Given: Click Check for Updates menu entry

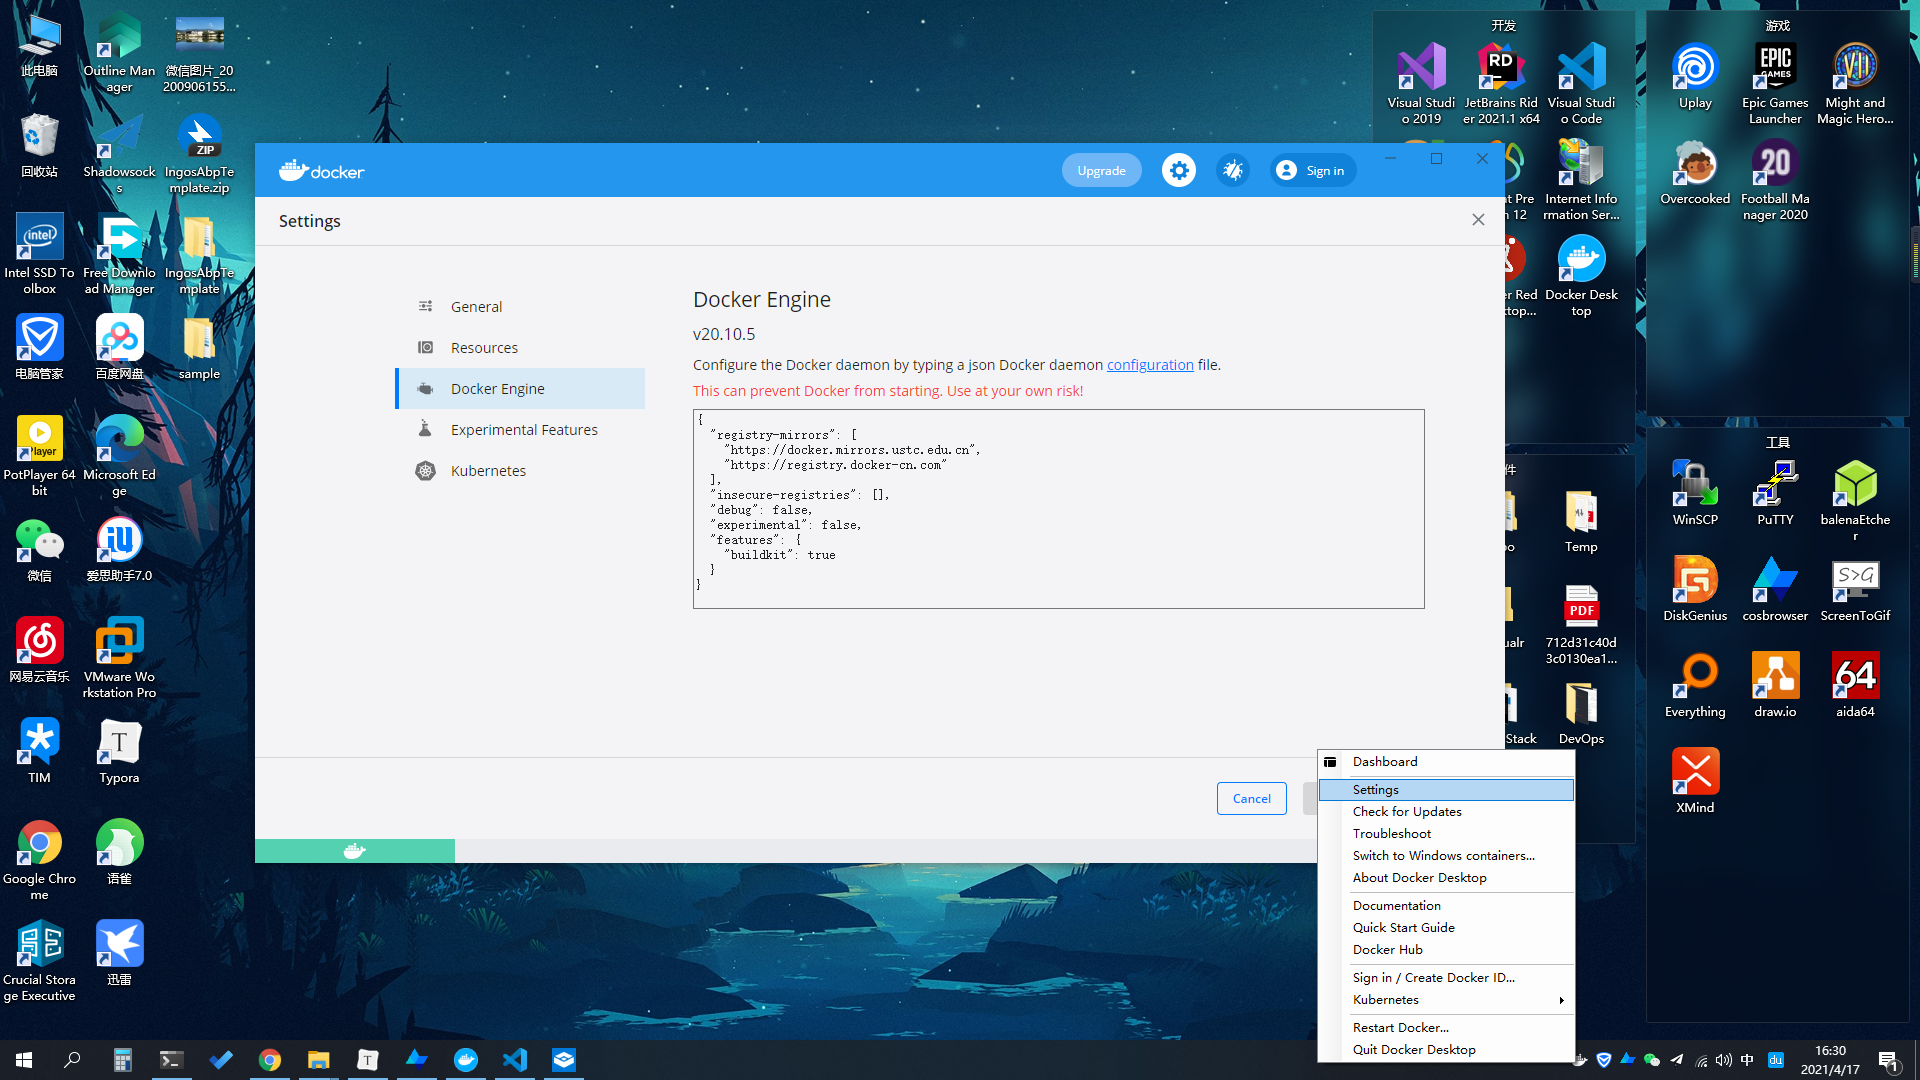Looking at the screenshot, I should point(1407,812).
